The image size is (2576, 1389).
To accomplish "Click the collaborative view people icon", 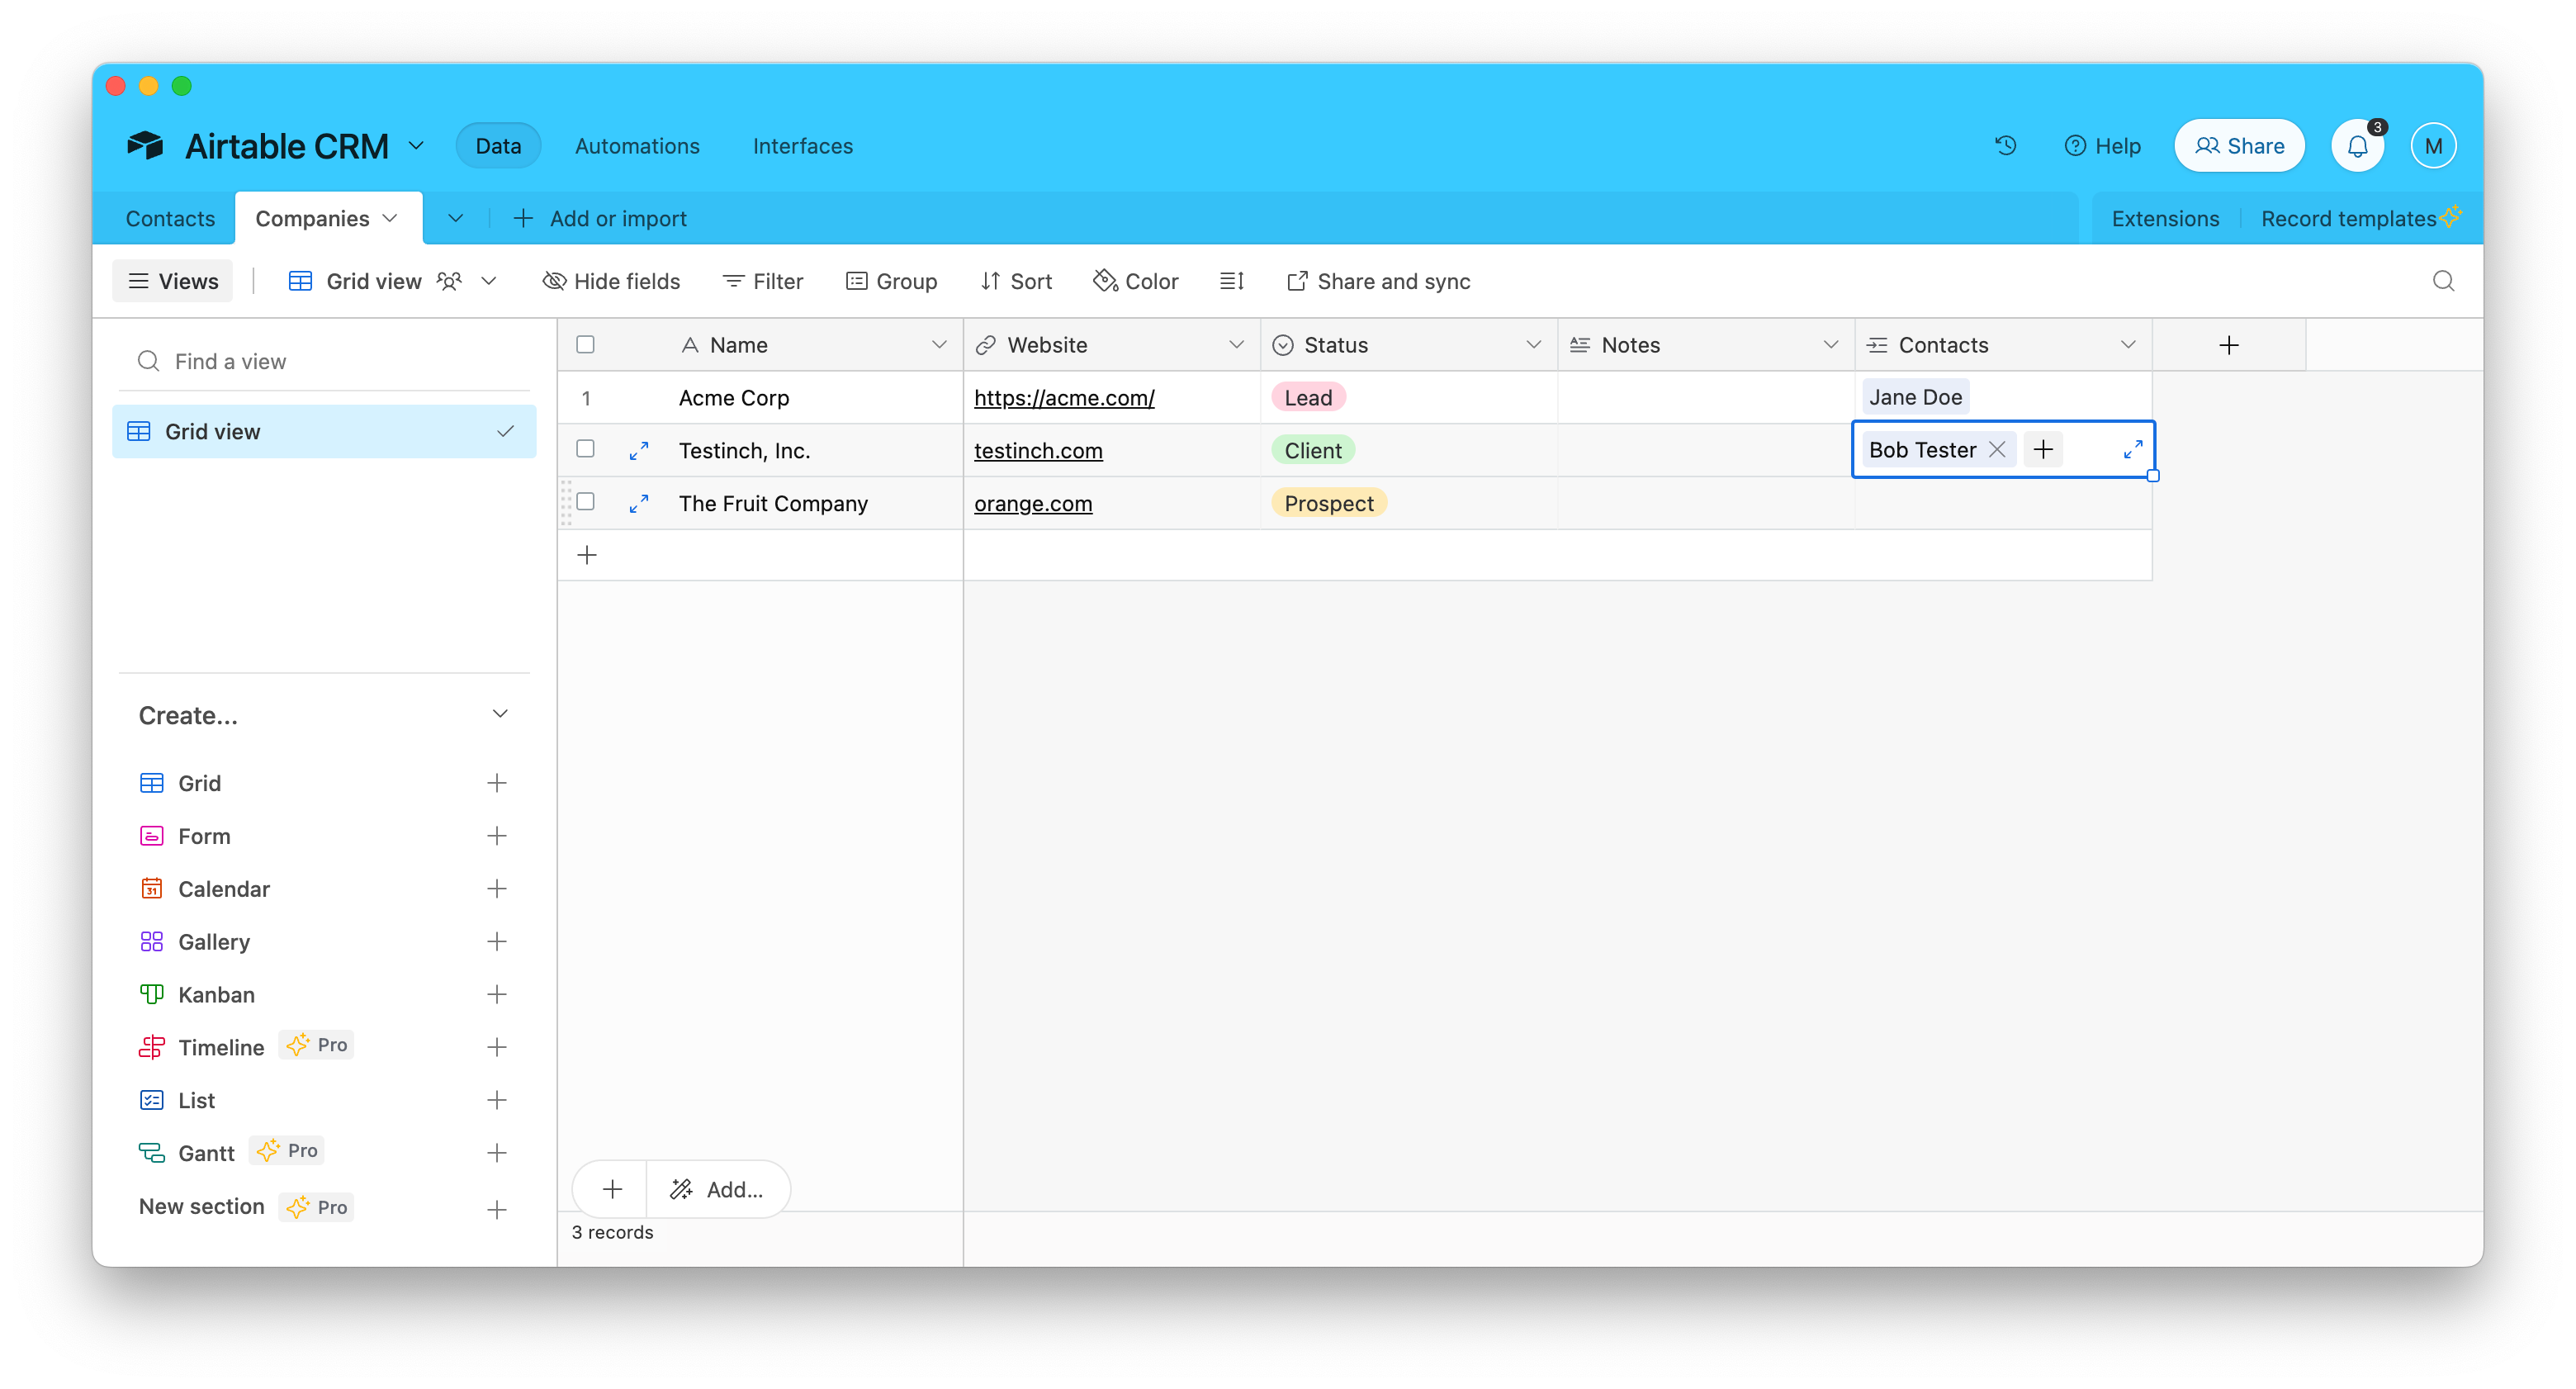I will point(449,281).
